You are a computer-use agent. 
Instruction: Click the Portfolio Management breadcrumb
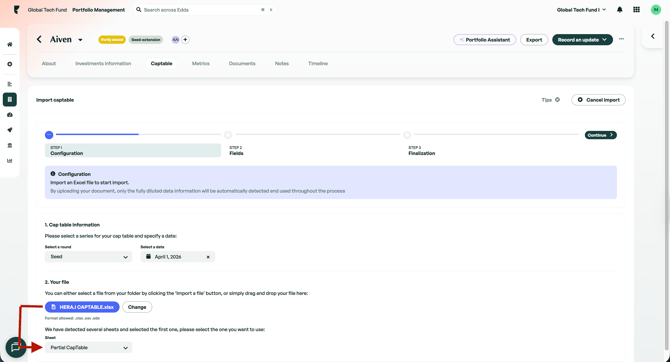click(x=99, y=9)
